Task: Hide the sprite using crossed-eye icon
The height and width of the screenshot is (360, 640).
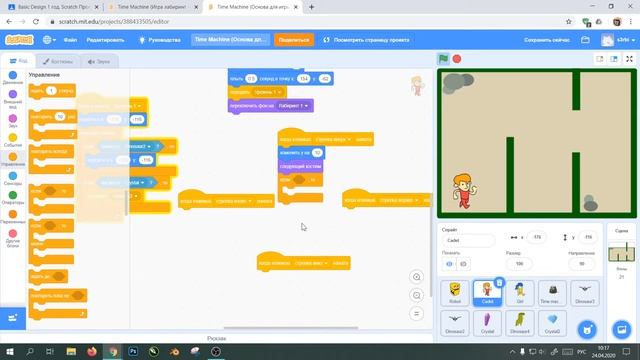Action: tap(463, 264)
